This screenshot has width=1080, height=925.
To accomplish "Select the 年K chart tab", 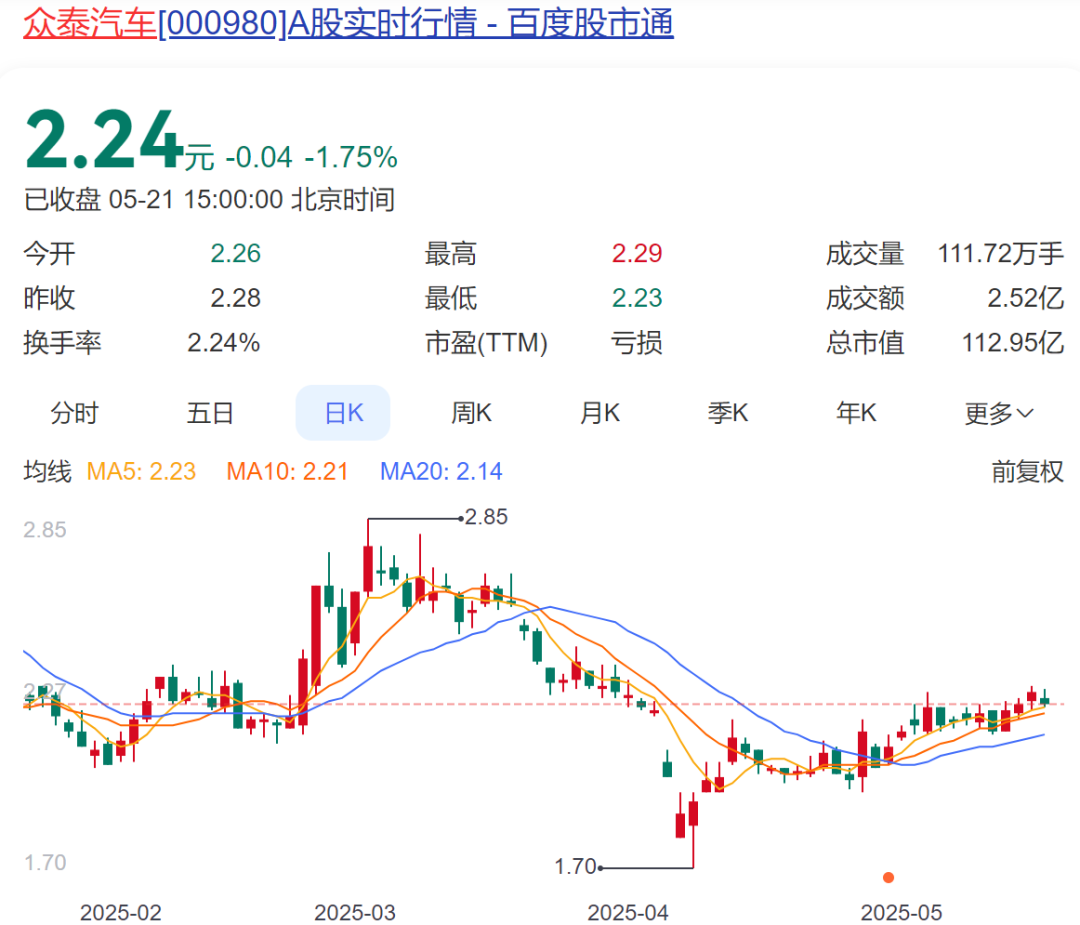I will point(856,413).
